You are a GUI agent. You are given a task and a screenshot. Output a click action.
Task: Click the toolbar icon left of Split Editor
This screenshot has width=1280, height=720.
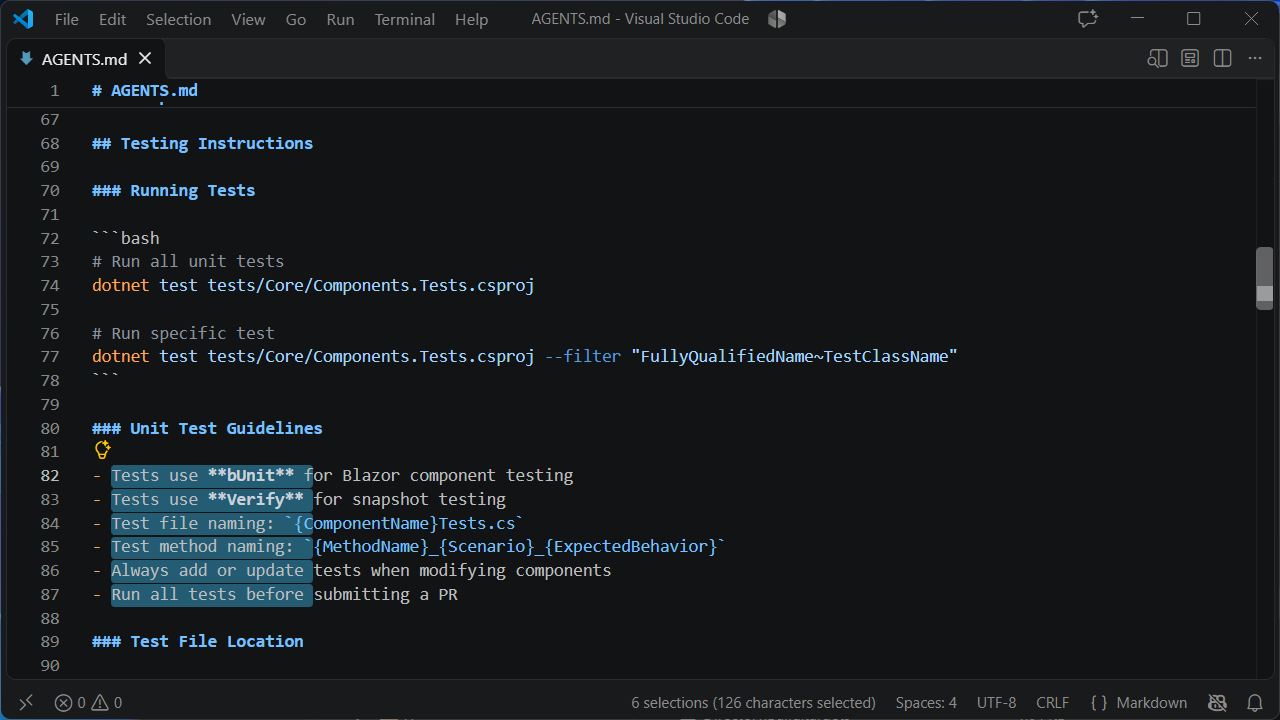(1190, 59)
